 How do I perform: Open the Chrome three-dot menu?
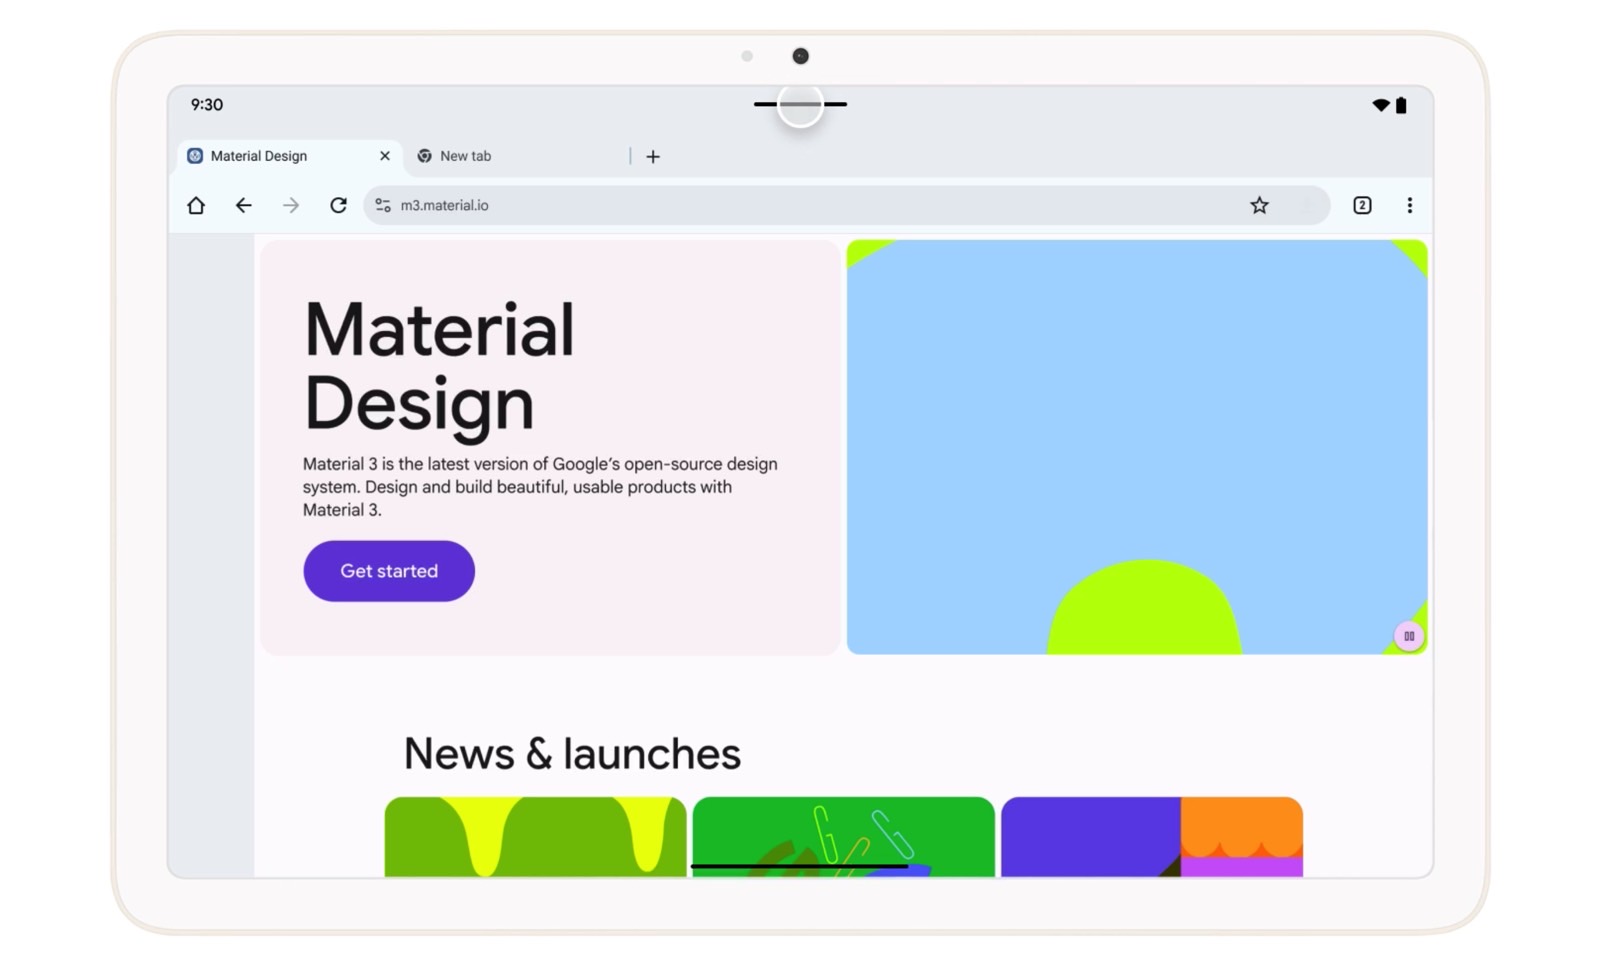coord(1410,205)
